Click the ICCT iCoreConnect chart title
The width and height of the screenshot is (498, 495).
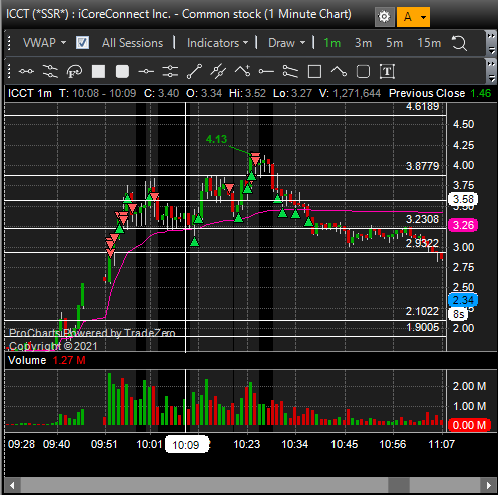click(179, 14)
